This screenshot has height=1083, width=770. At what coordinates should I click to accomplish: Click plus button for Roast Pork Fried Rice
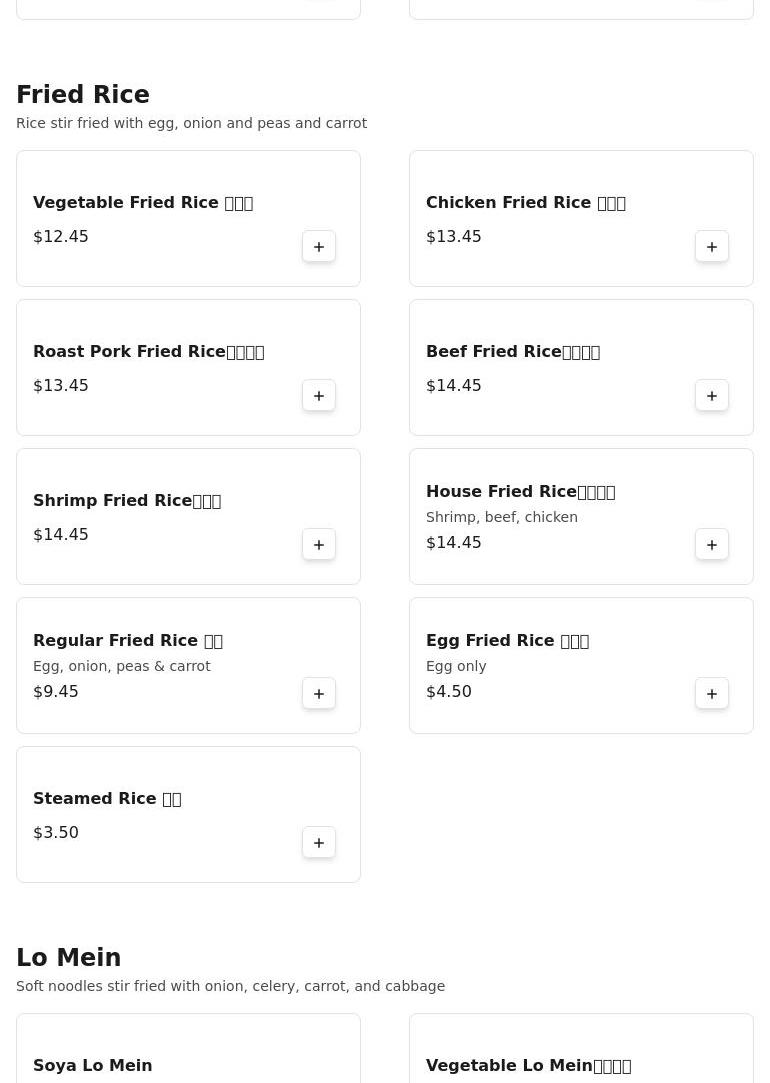[x=319, y=396]
